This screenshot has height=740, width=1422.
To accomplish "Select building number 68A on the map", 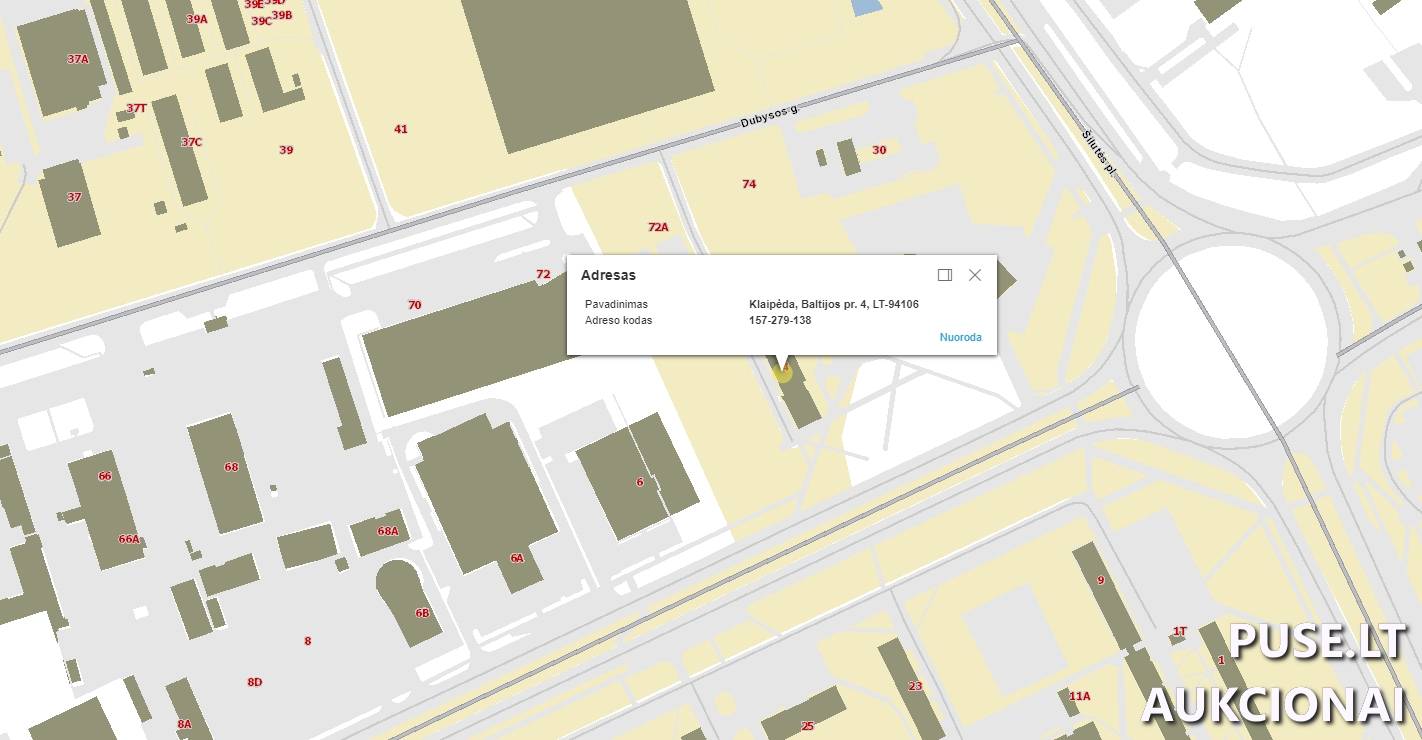I will (388, 531).
